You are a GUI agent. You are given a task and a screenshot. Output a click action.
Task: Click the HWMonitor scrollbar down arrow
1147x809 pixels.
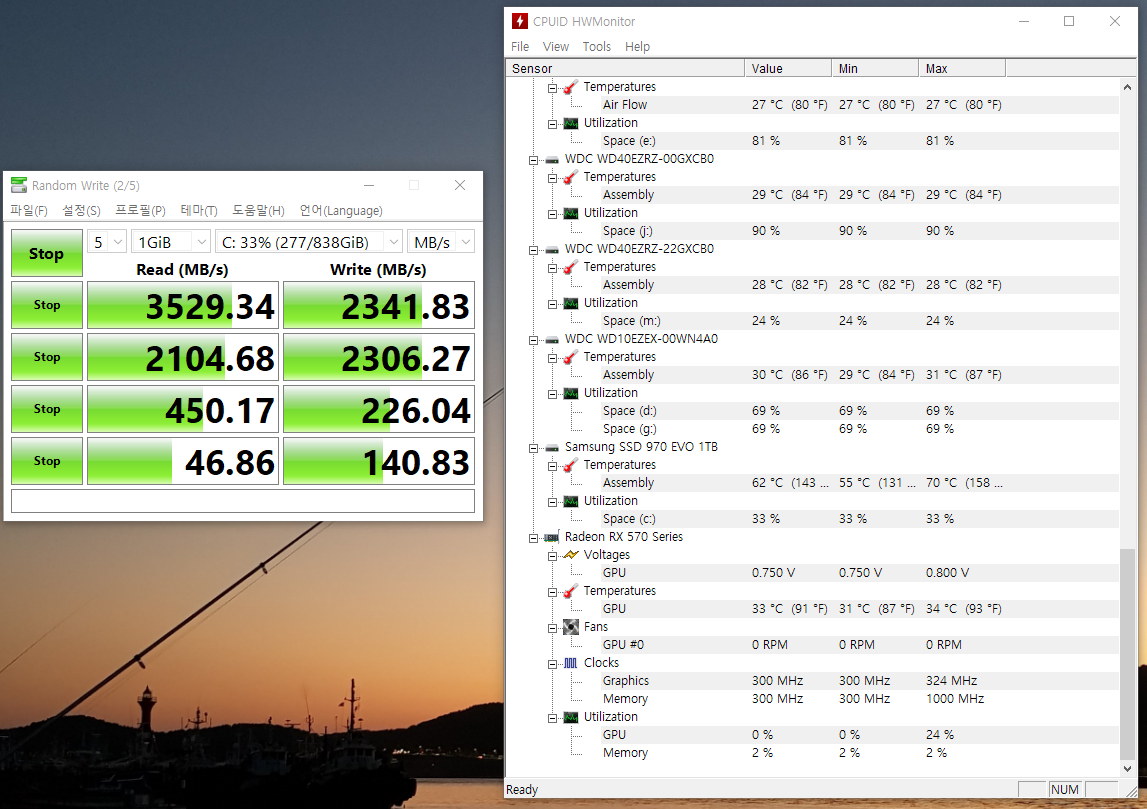[1127, 769]
